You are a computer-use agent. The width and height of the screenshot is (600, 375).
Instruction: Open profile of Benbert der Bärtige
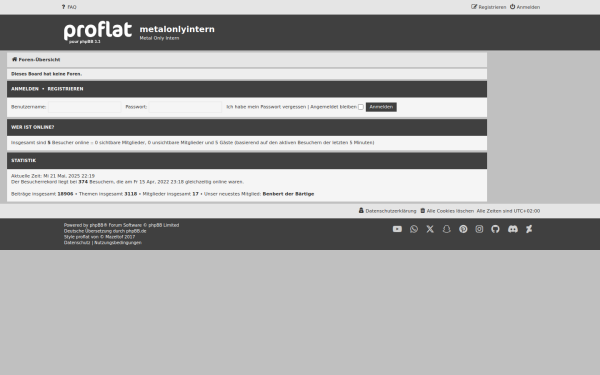pyautogui.click(x=288, y=194)
